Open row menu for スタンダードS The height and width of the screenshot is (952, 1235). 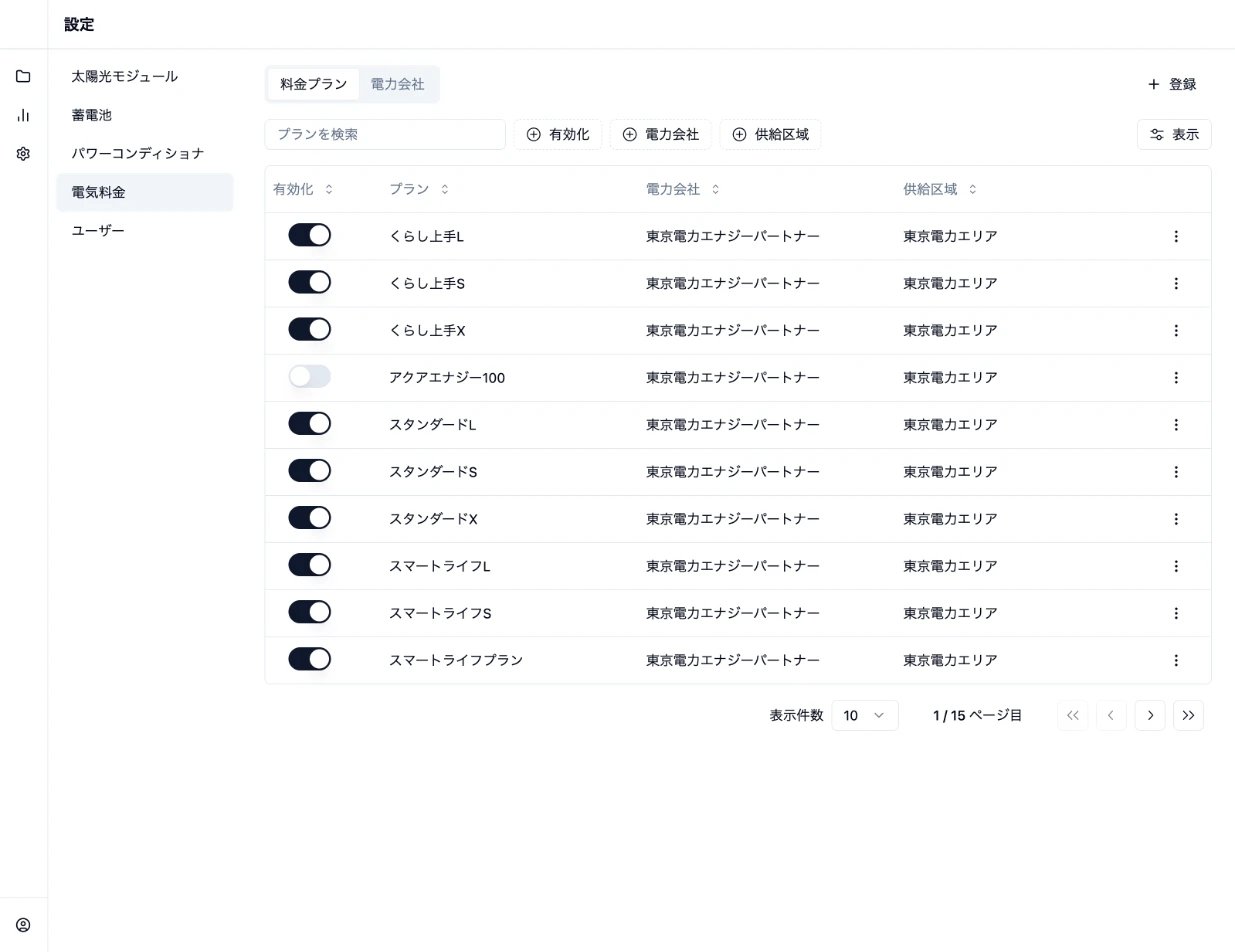click(1176, 471)
